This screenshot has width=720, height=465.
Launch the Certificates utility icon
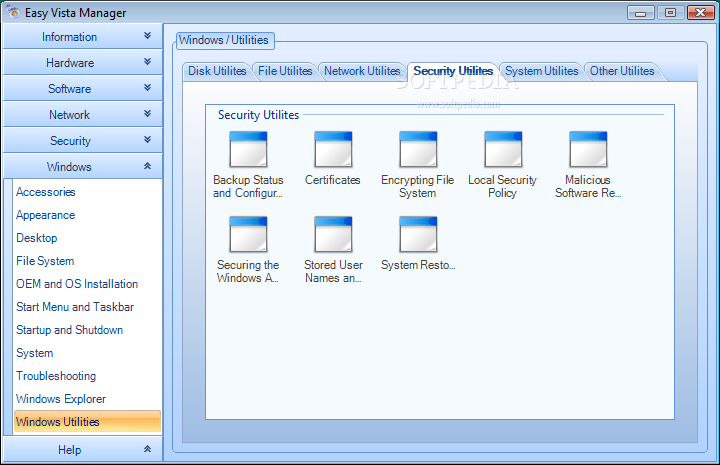pos(333,150)
